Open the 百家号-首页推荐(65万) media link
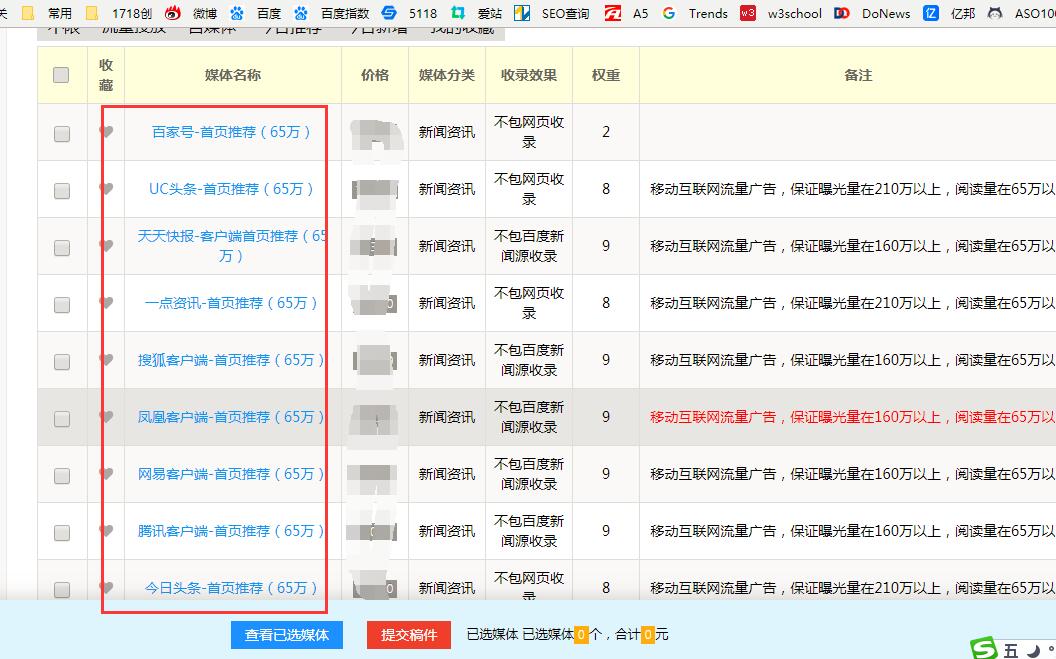1056x659 pixels. 232,132
